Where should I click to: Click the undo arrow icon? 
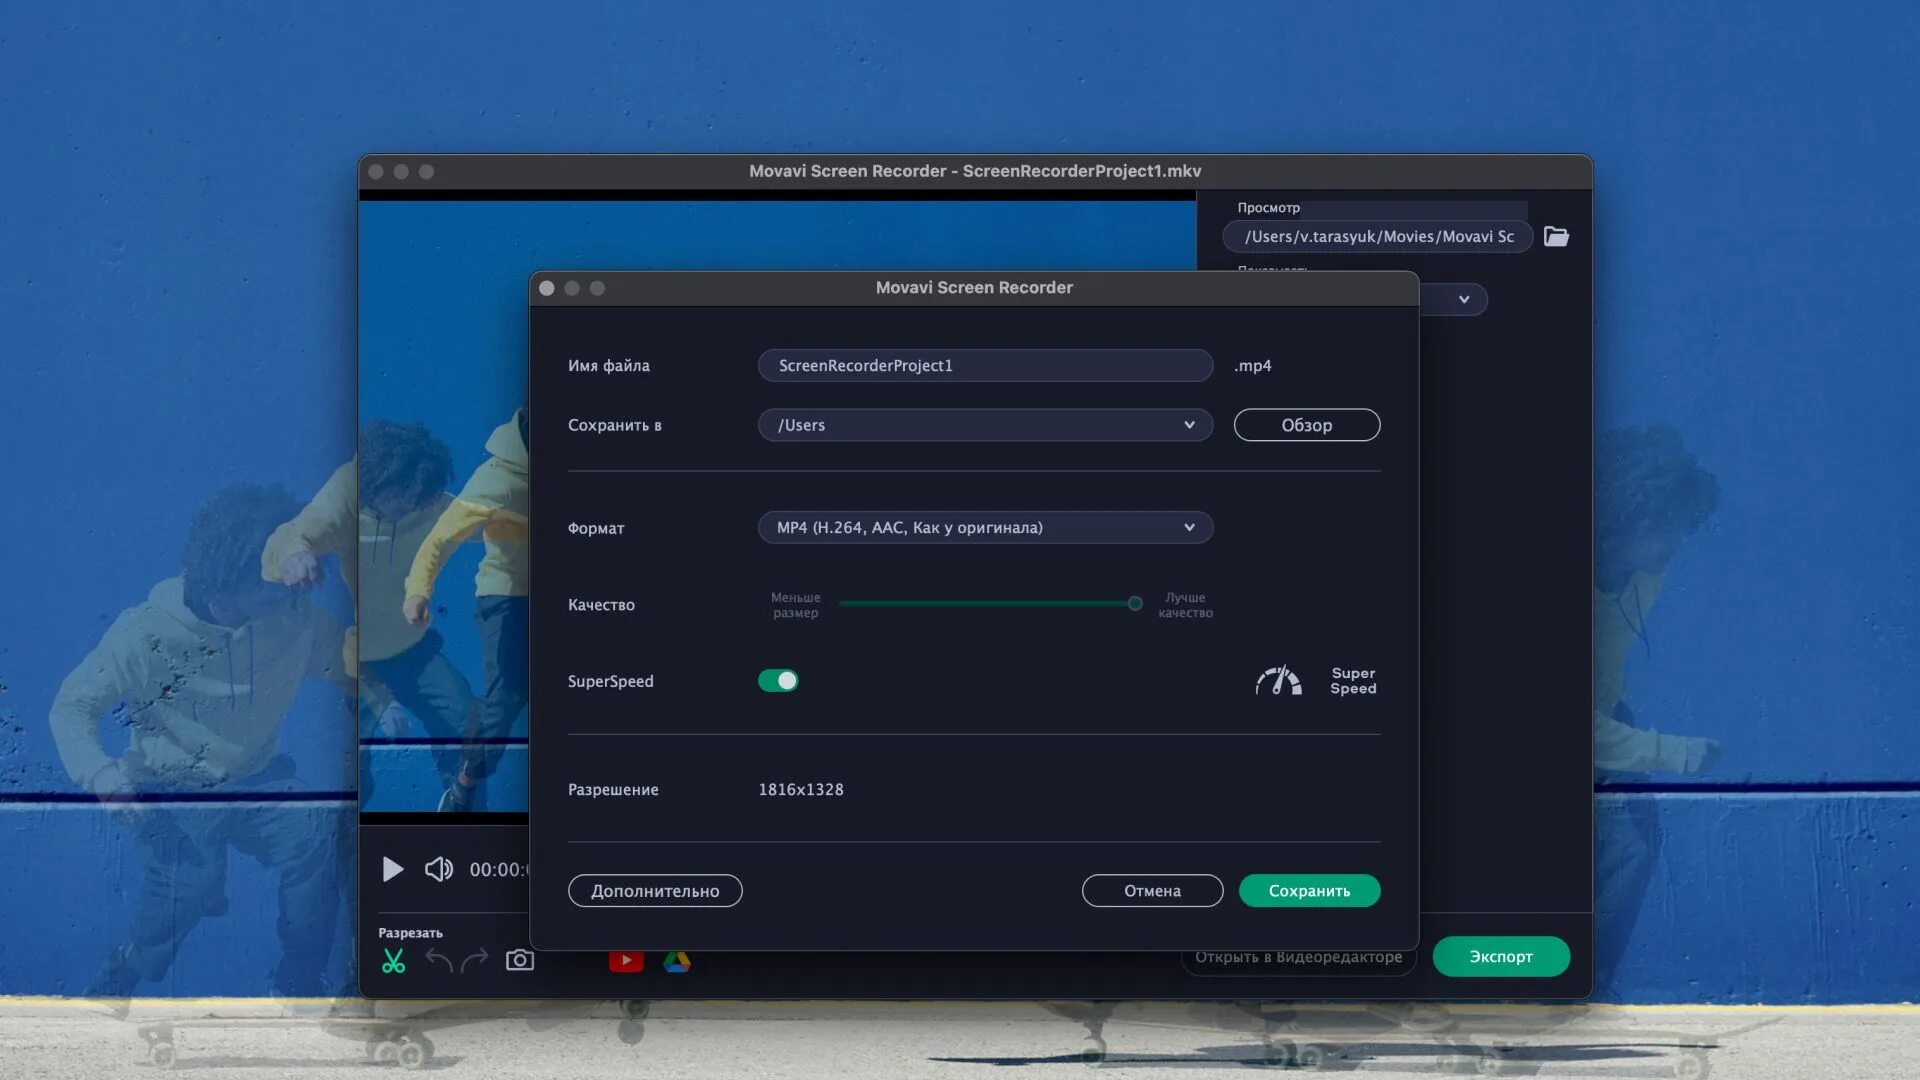coord(439,961)
